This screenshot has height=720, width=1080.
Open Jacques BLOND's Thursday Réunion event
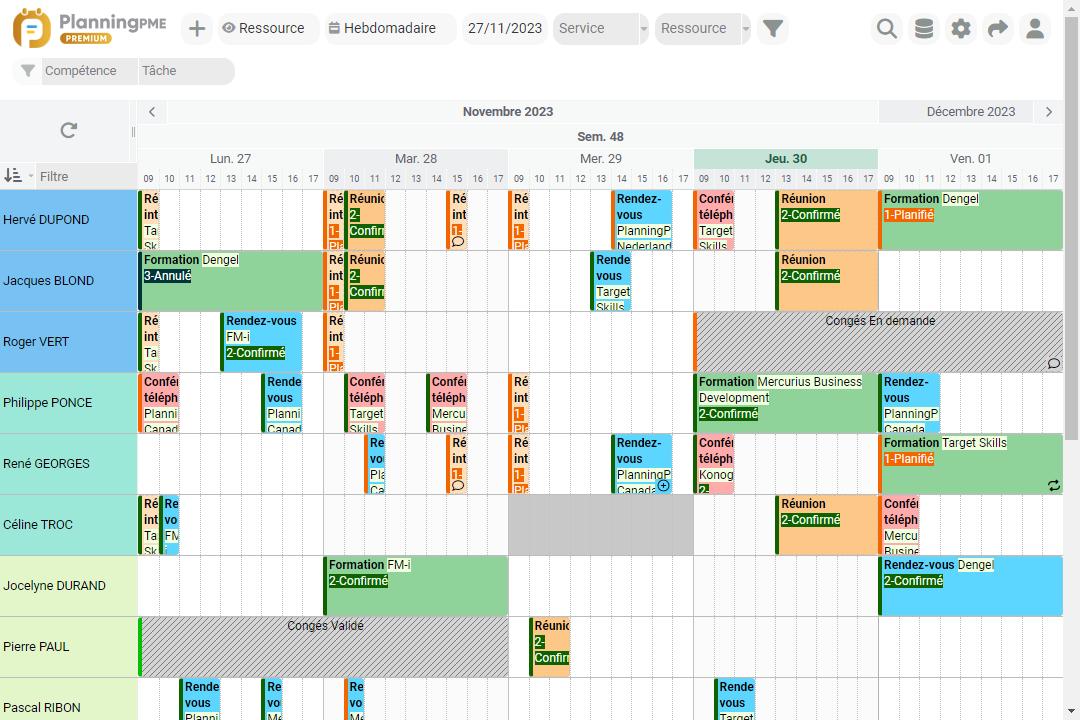pos(827,280)
